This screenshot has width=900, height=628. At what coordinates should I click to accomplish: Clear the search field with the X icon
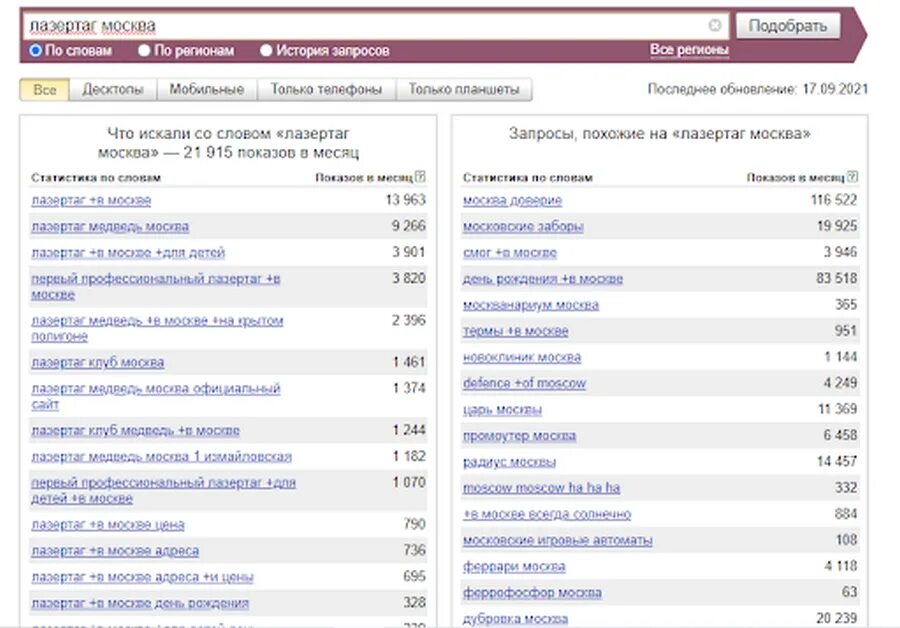pyautogui.click(x=715, y=25)
